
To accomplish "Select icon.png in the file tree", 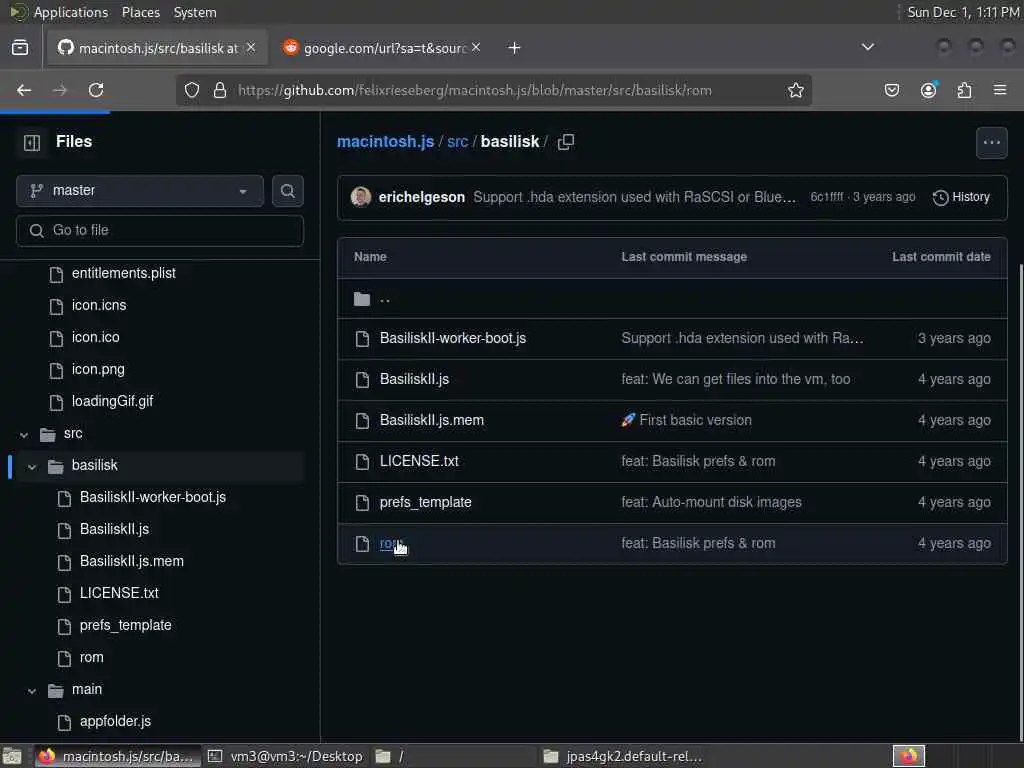I will [98, 369].
